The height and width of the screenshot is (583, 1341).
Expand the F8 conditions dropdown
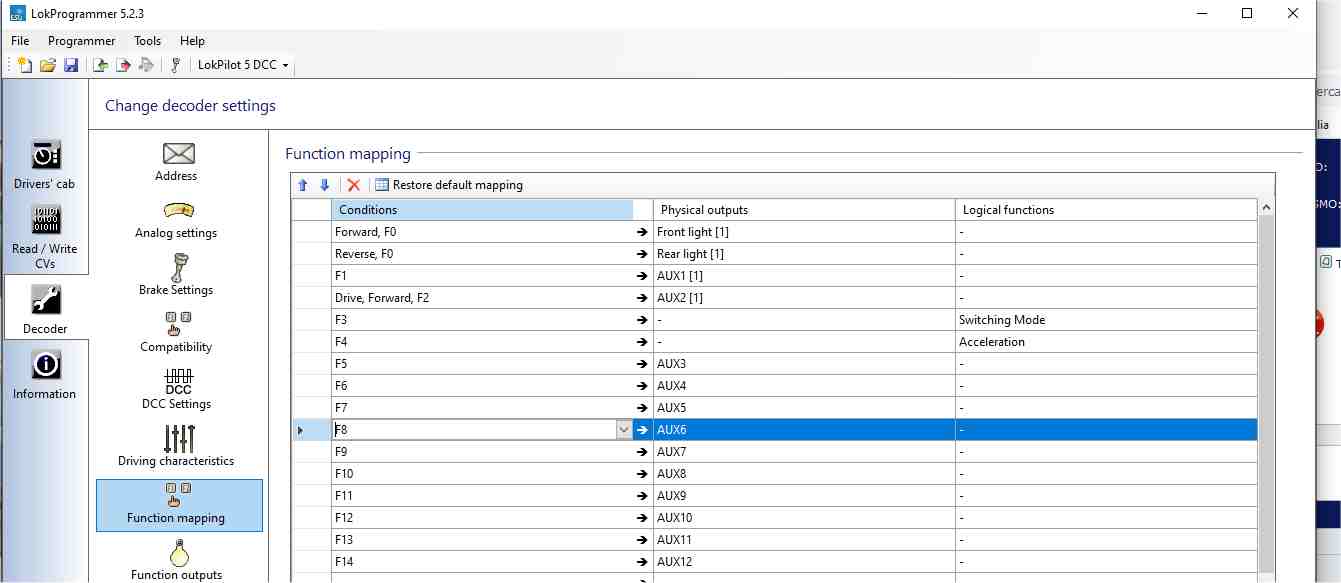624,430
